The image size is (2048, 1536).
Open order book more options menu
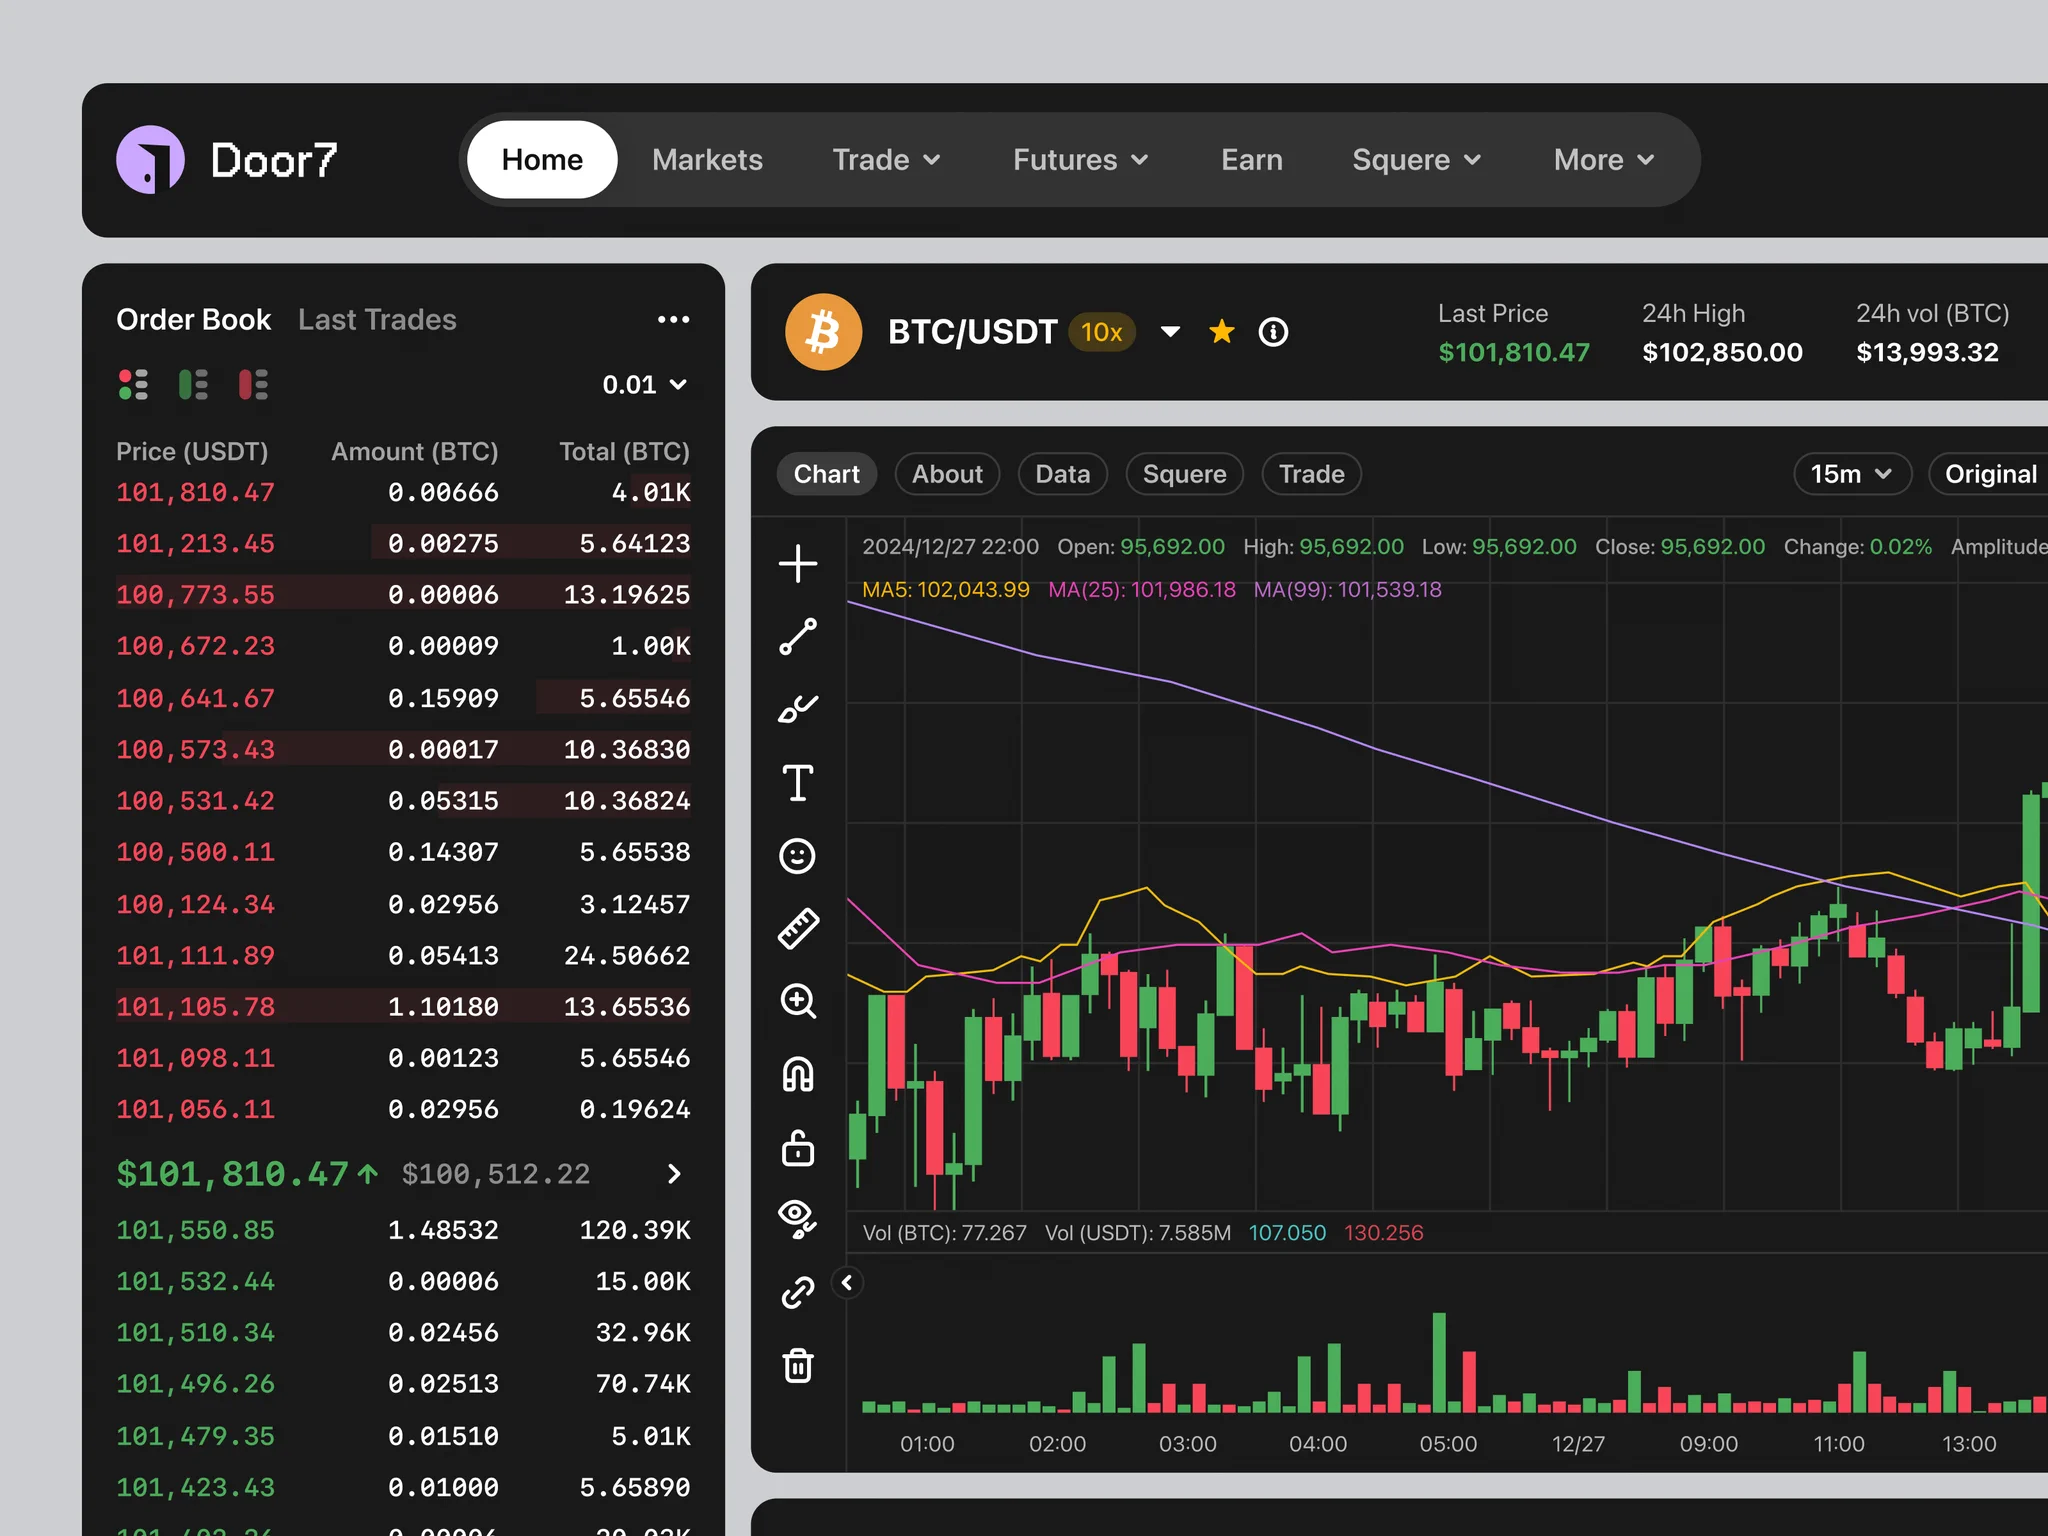click(673, 319)
